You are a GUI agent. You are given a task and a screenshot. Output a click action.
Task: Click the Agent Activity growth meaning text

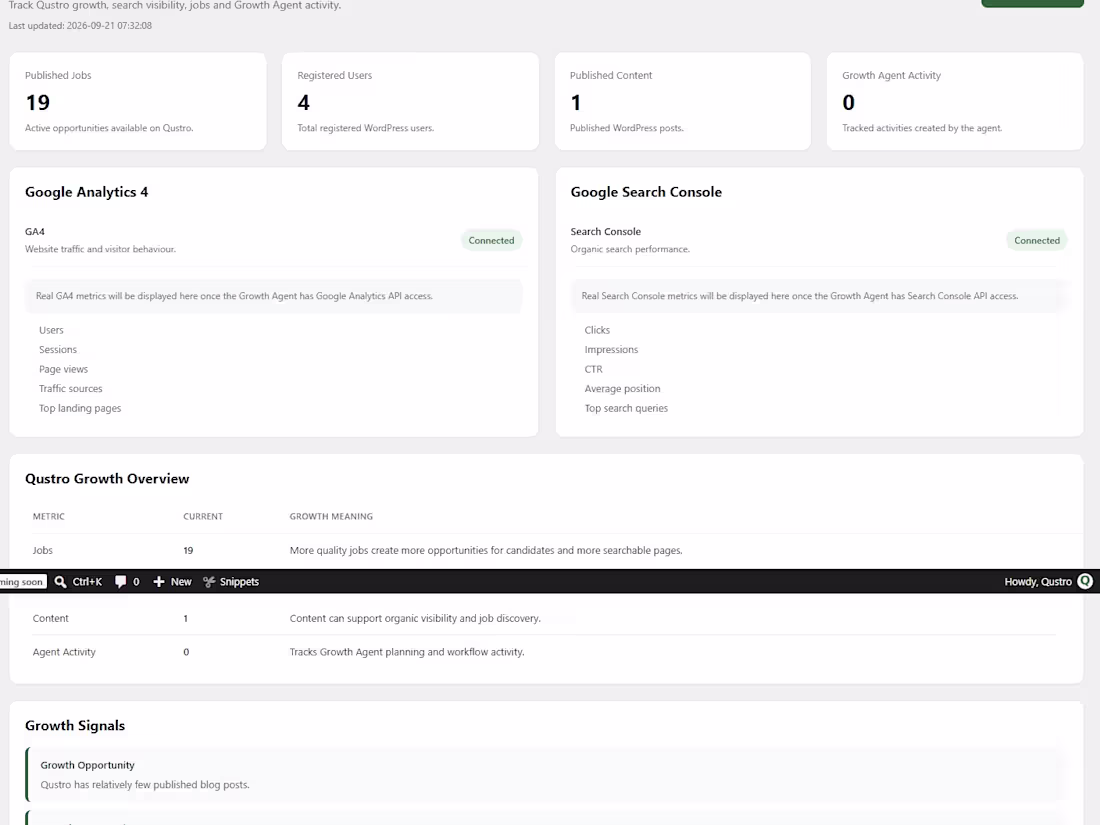tap(407, 652)
